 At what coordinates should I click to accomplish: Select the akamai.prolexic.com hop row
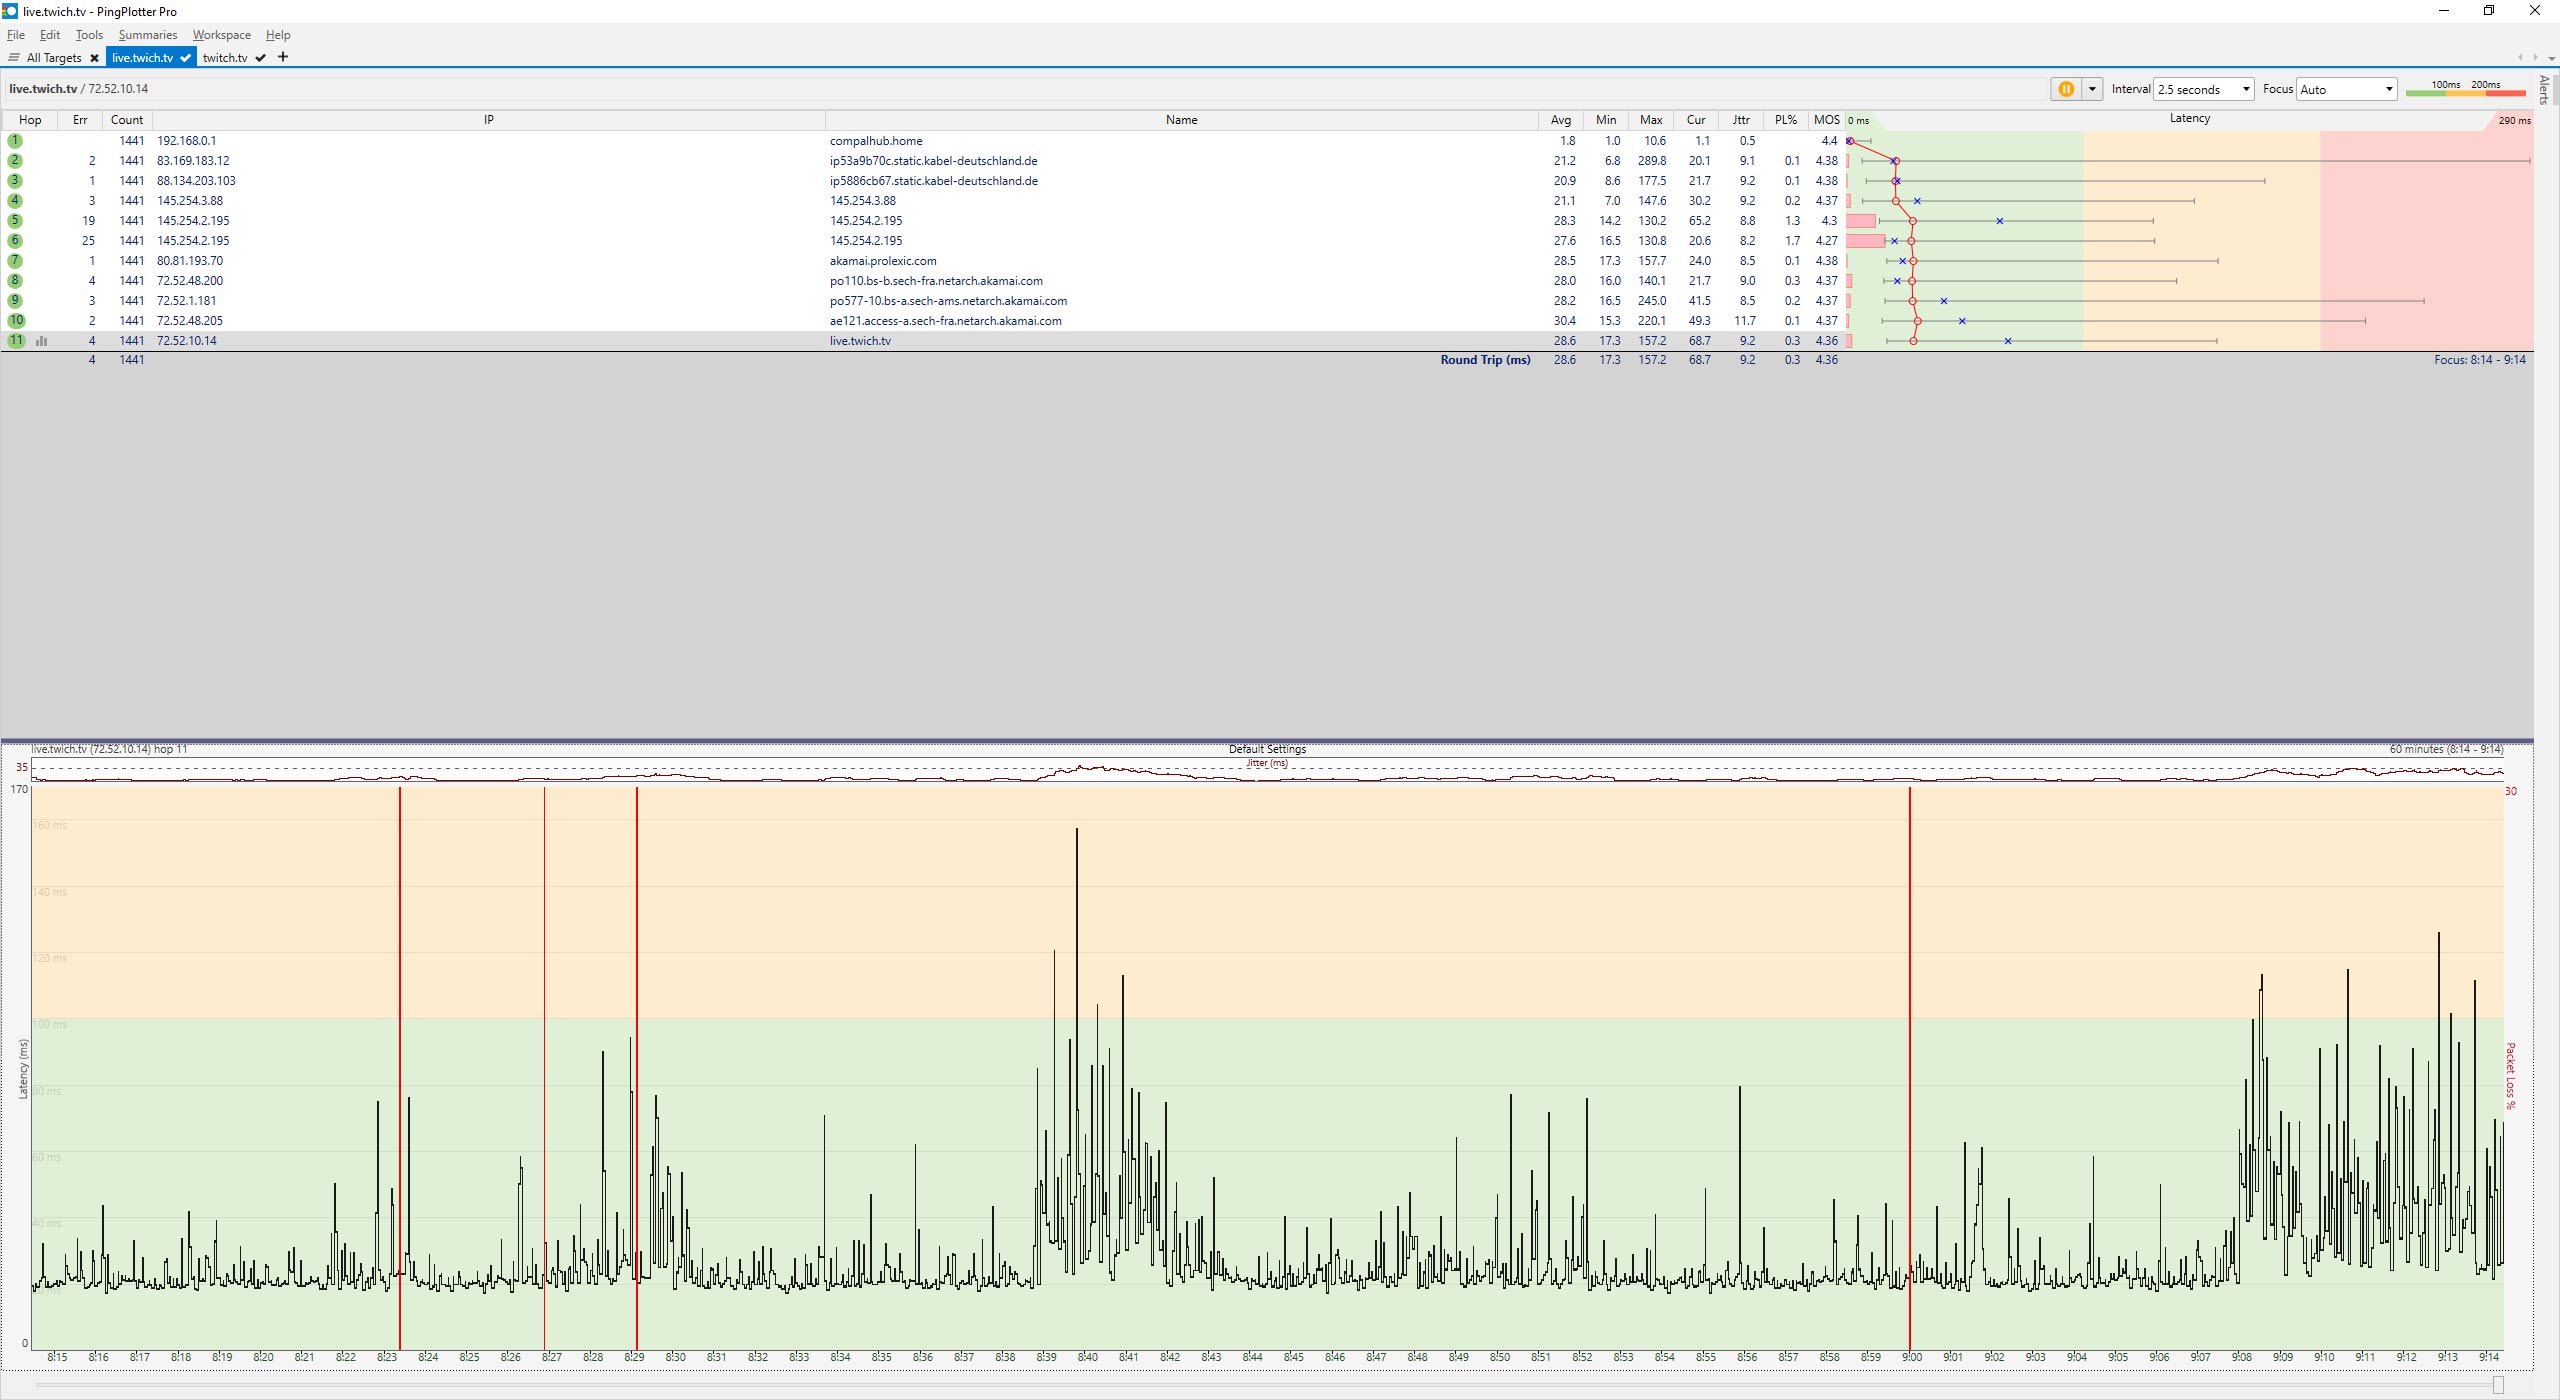(x=883, y=261)
